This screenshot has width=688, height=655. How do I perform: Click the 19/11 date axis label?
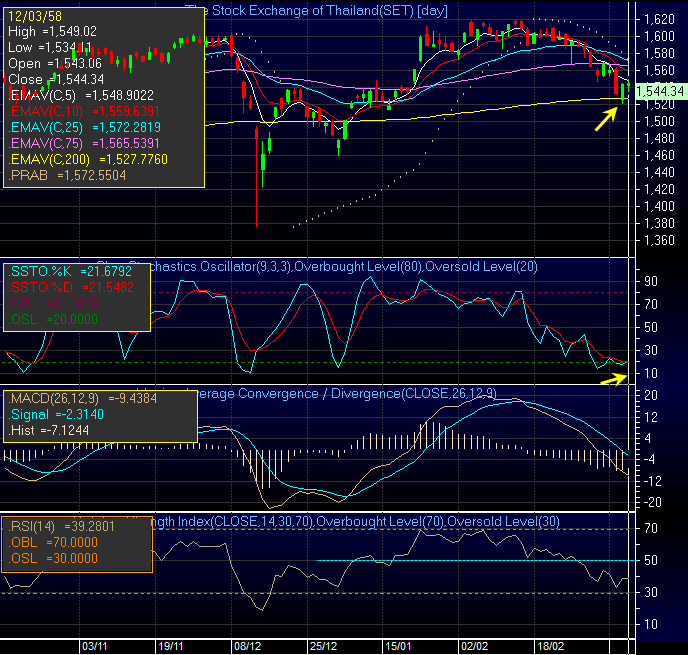click(171, 646)
